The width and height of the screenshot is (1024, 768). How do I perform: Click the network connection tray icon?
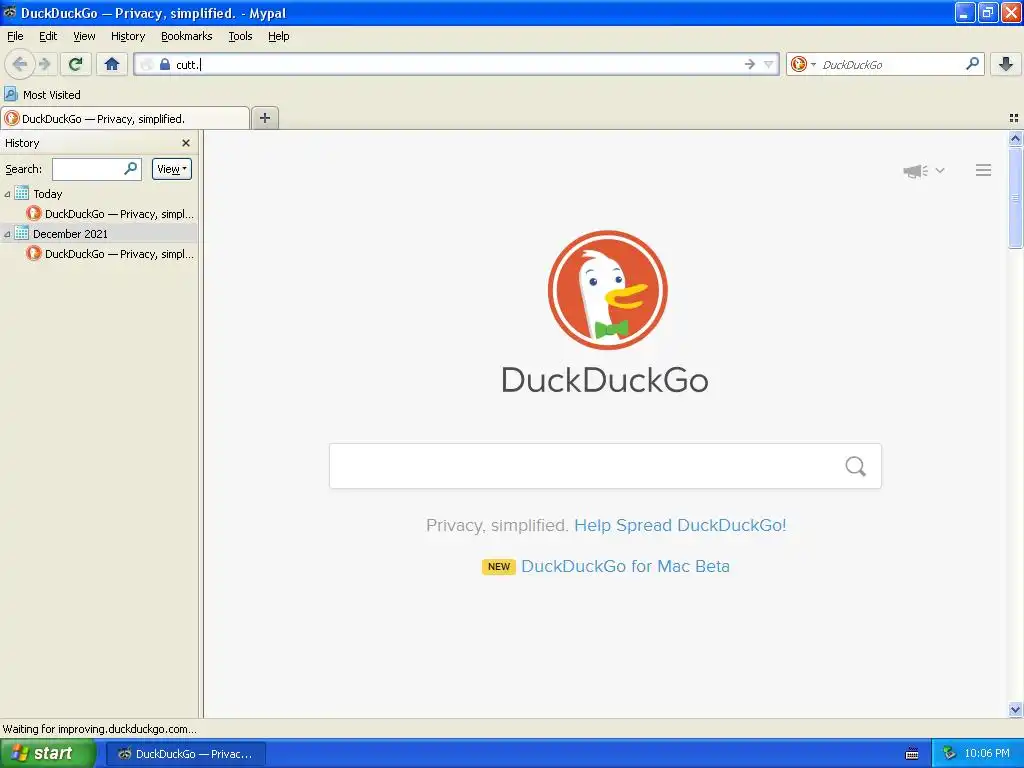coord(949,754)
